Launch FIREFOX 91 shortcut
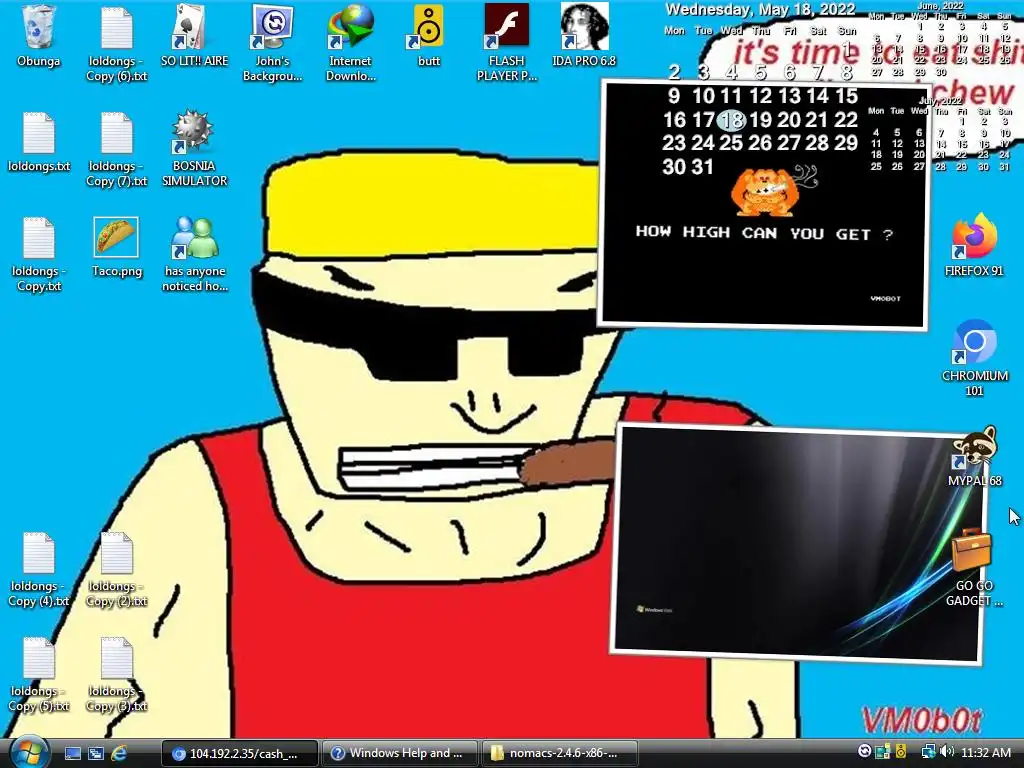 974,245
